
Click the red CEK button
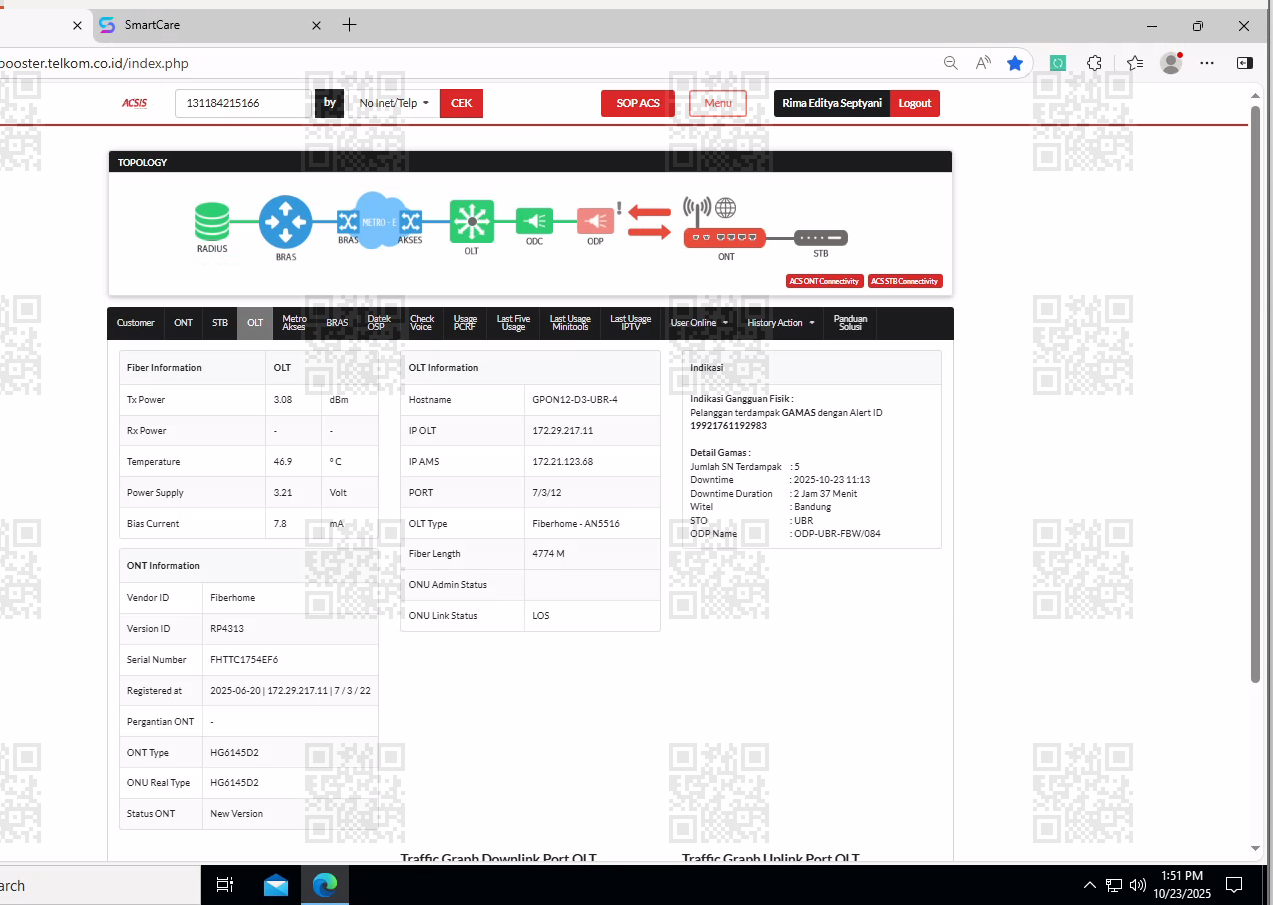461,103
